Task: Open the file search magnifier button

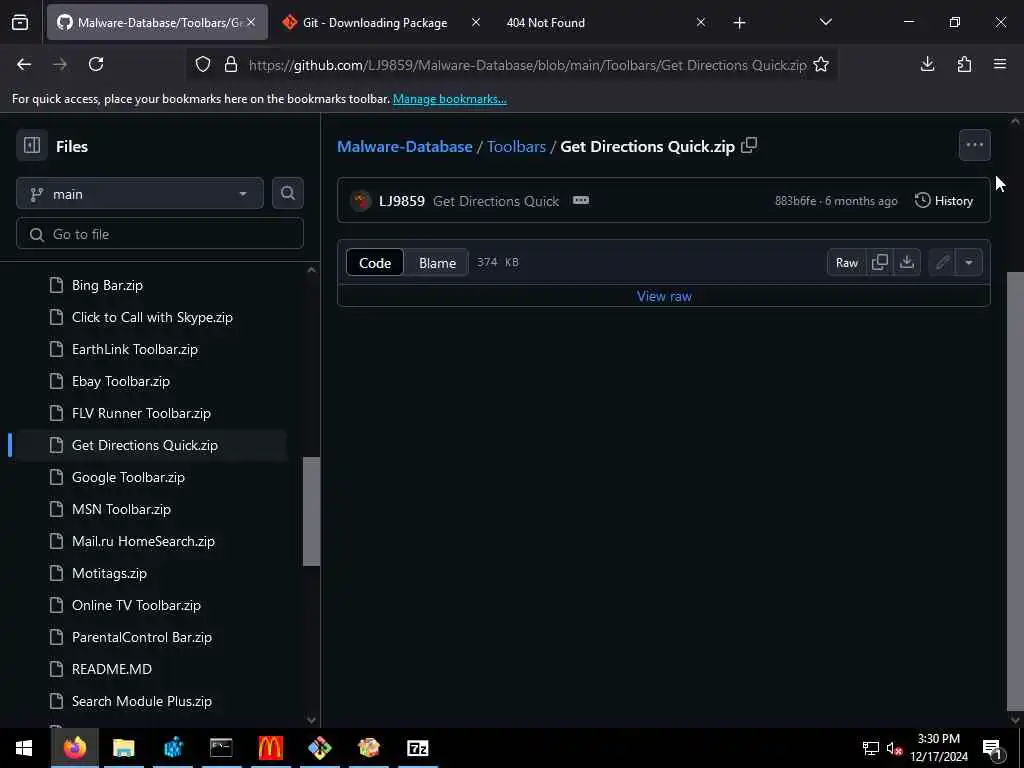Action: click(x=287, y=193)
